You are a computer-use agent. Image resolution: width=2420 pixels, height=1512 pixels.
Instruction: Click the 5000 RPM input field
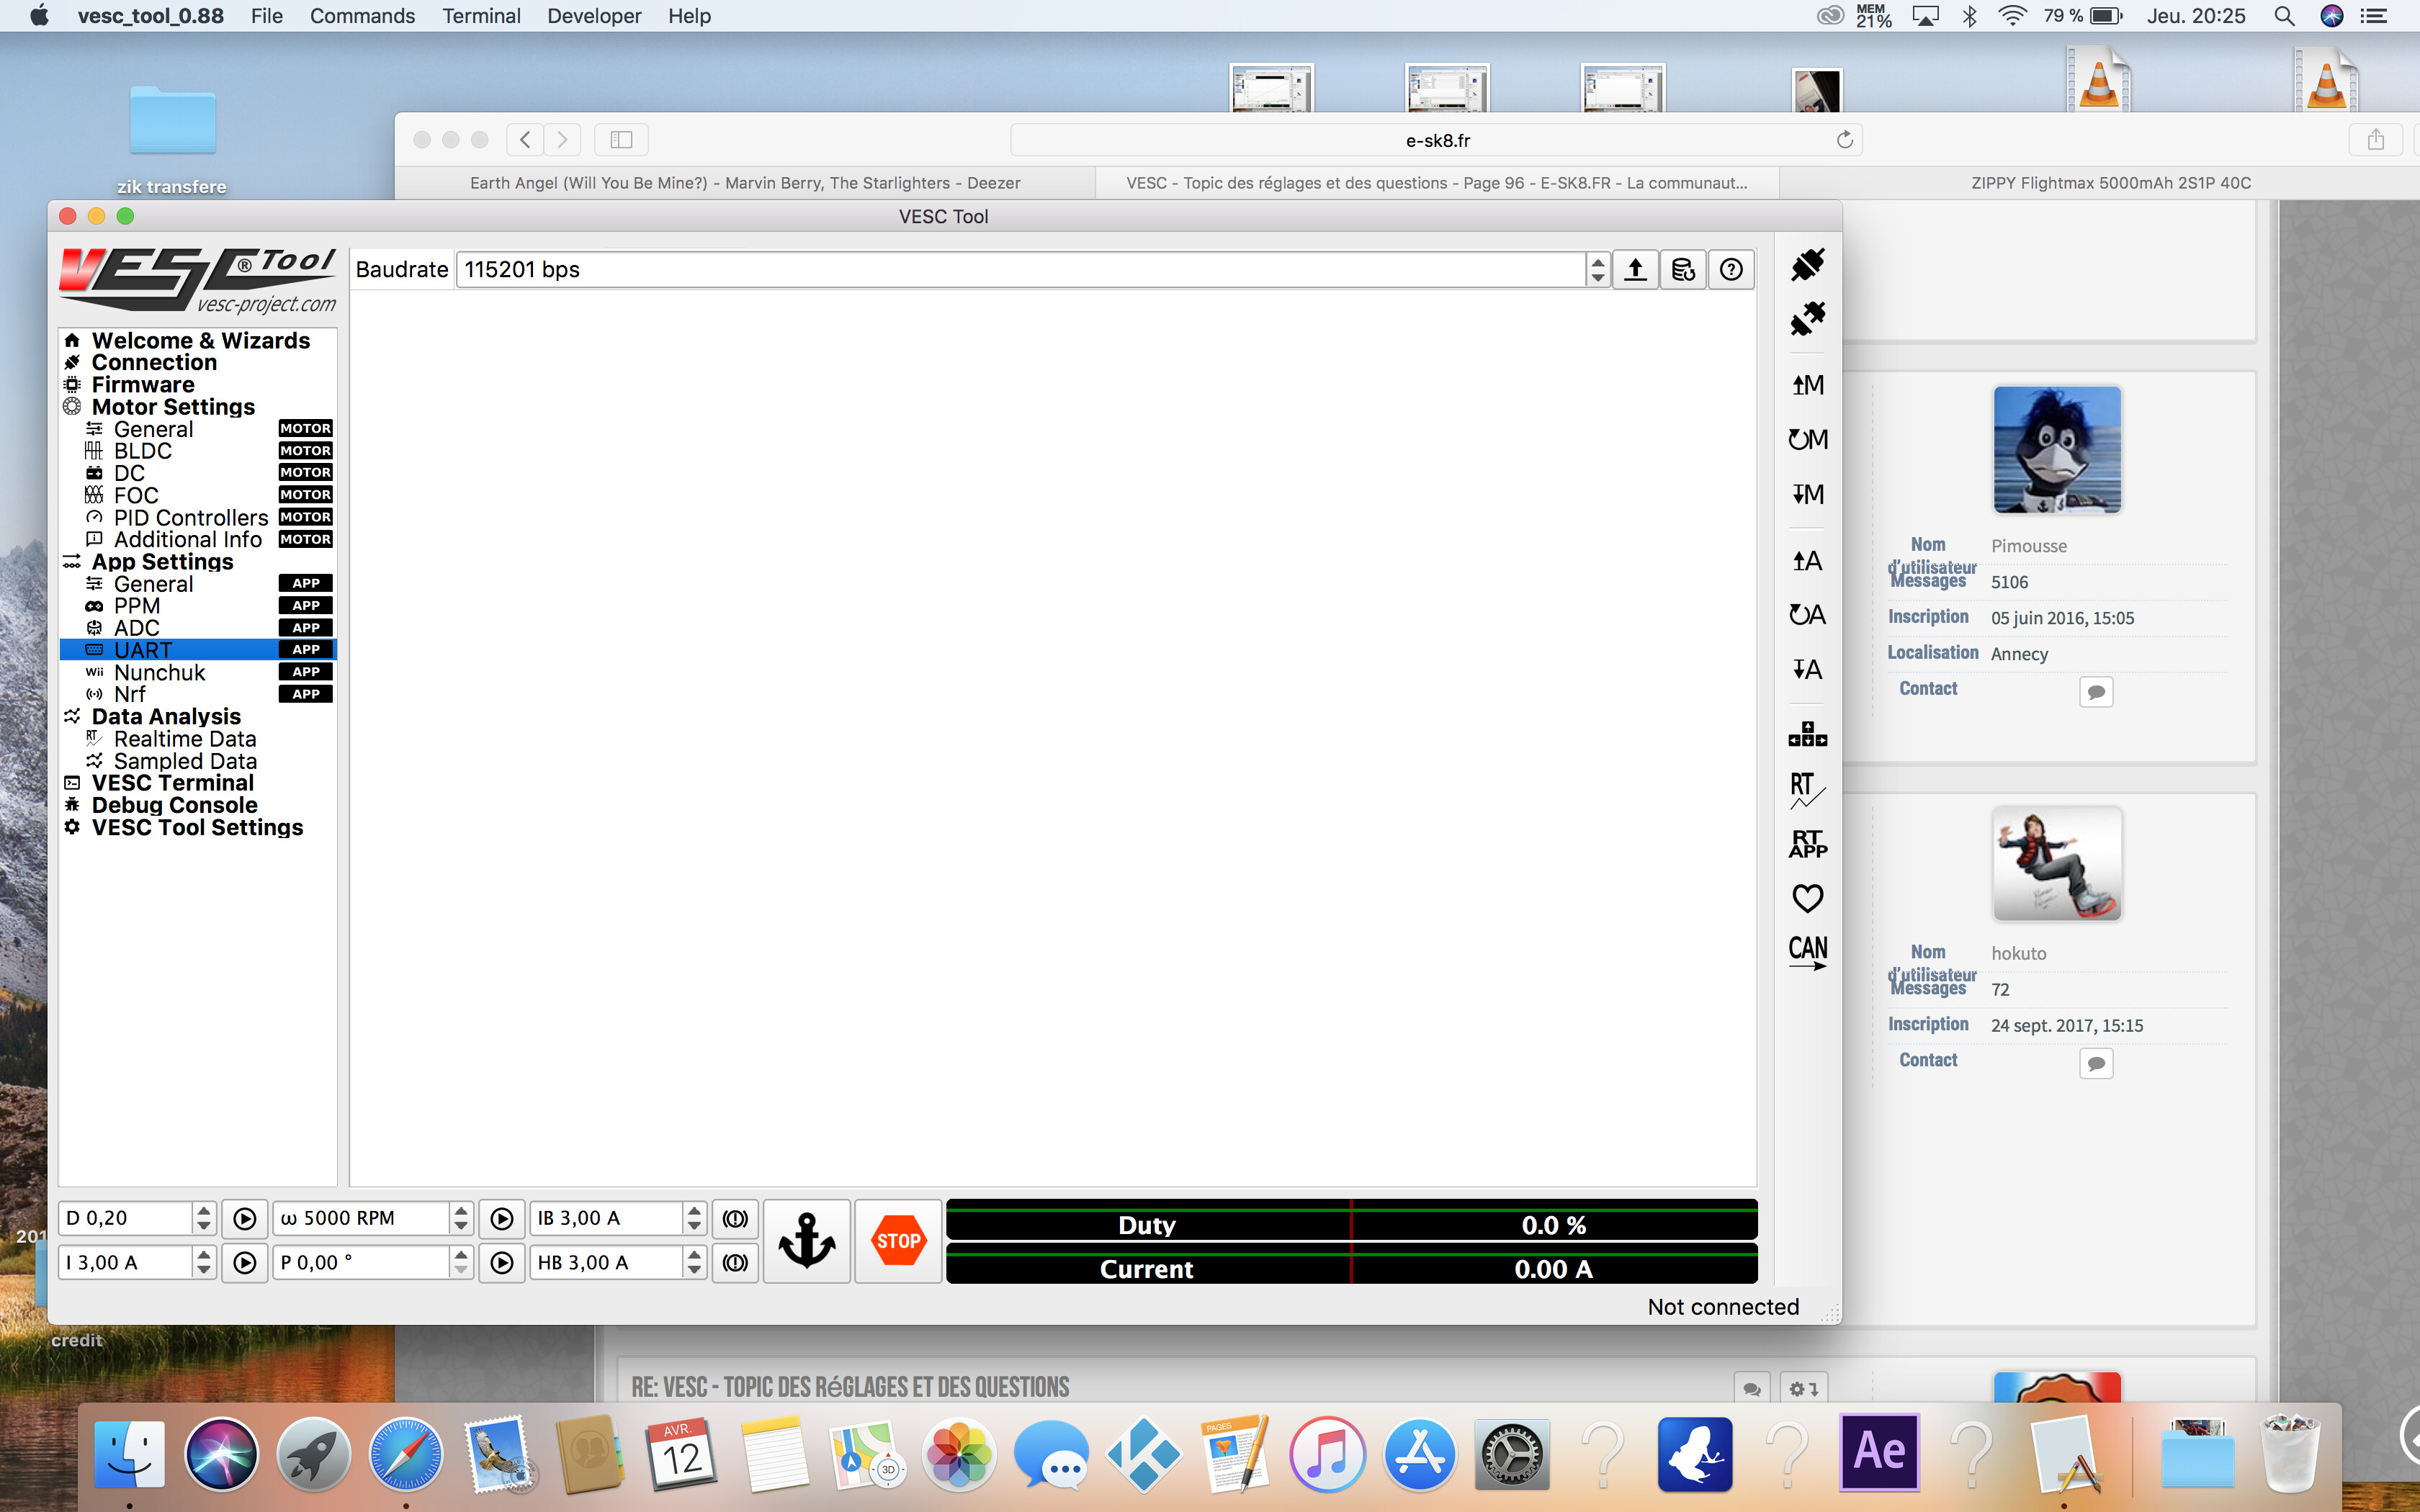[361, 1218]
